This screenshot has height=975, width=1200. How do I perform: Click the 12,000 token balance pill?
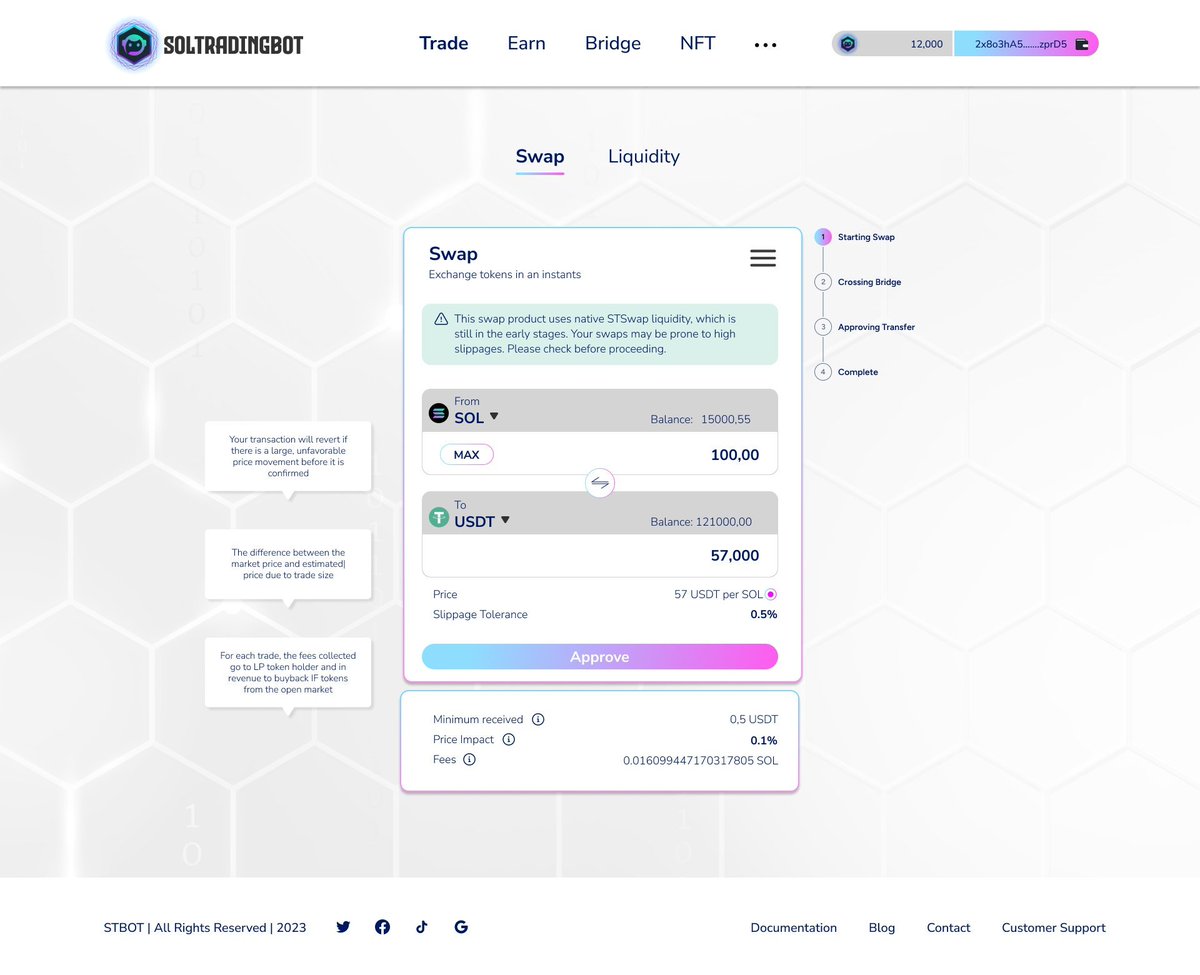coord(893,44)
